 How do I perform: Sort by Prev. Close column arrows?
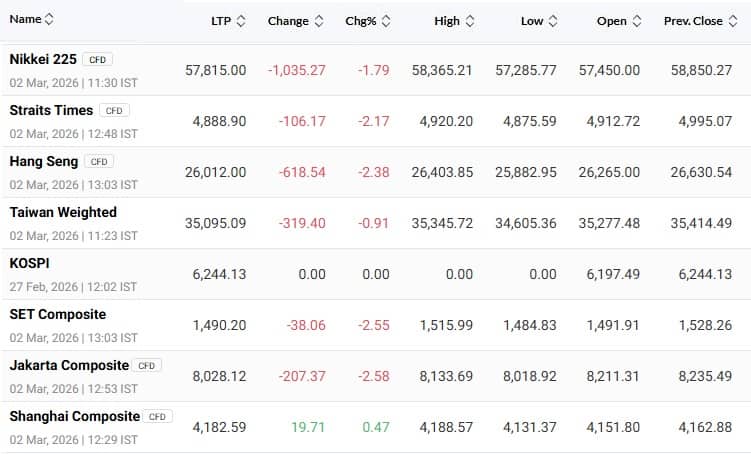tap(733, 21)
